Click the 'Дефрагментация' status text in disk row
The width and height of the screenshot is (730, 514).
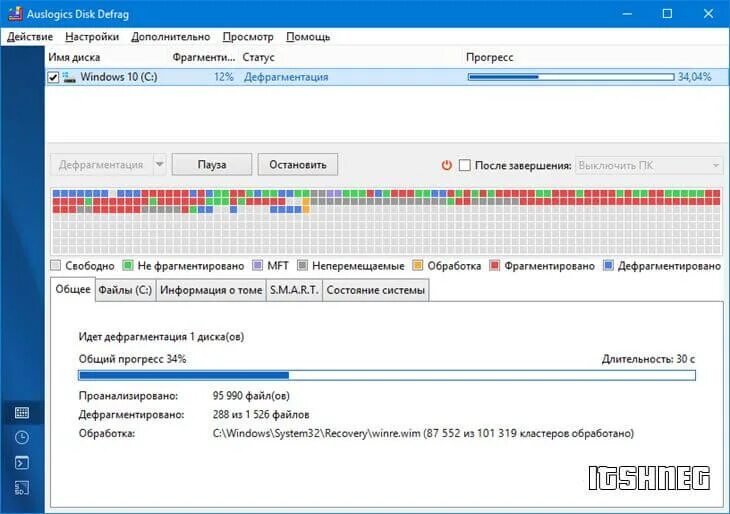[x=286, y=77]
